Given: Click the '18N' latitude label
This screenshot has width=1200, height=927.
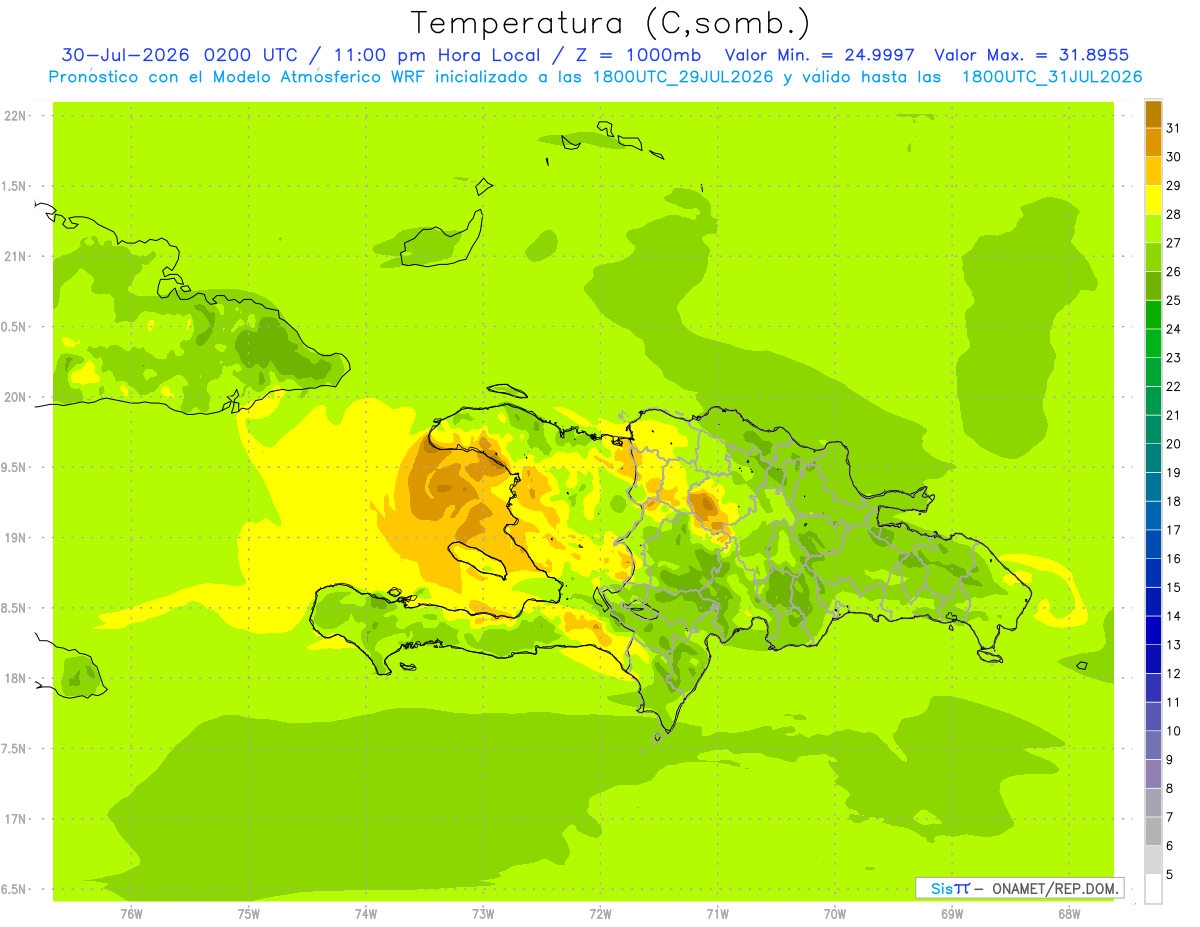Looking at the screenshot, I should coord(16,678).
